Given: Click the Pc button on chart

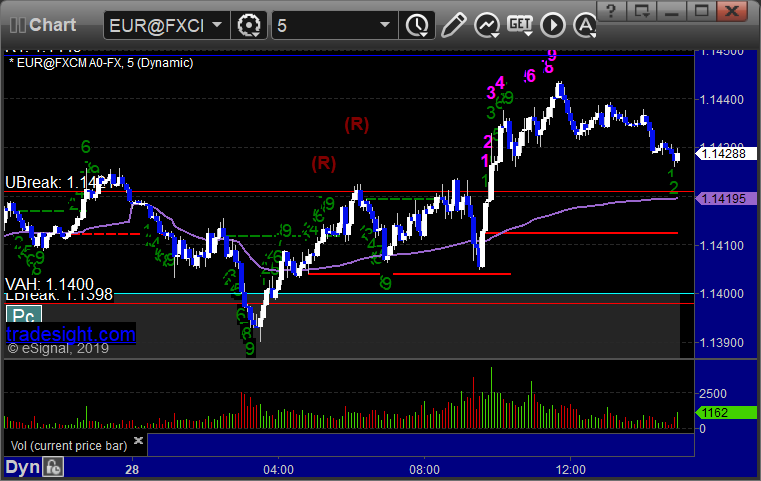Looking at the screenshot, I should click(23, 316).
